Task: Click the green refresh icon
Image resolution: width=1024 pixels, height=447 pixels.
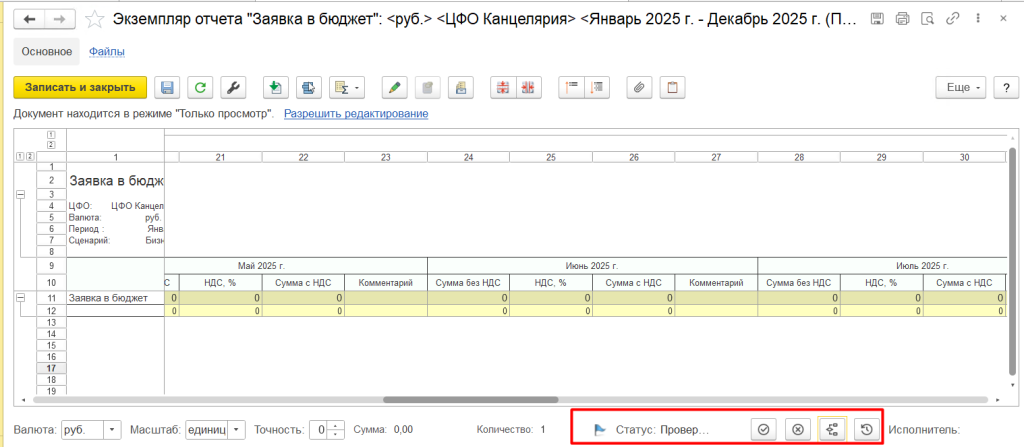Action: pos(201,88)
